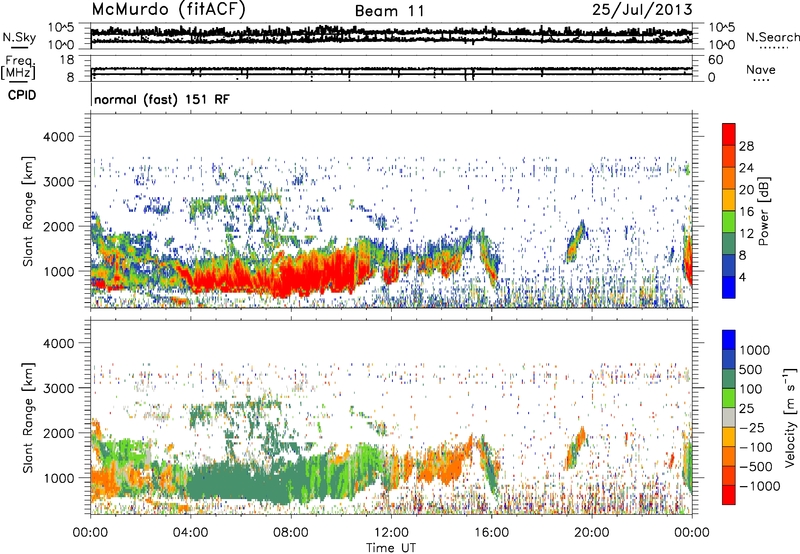Image resolution: width=800 pixels, height=554 pixels.
Task: Pick the yellow-orange 16–20 dB Power swatch
Action: tap(729, 200)
